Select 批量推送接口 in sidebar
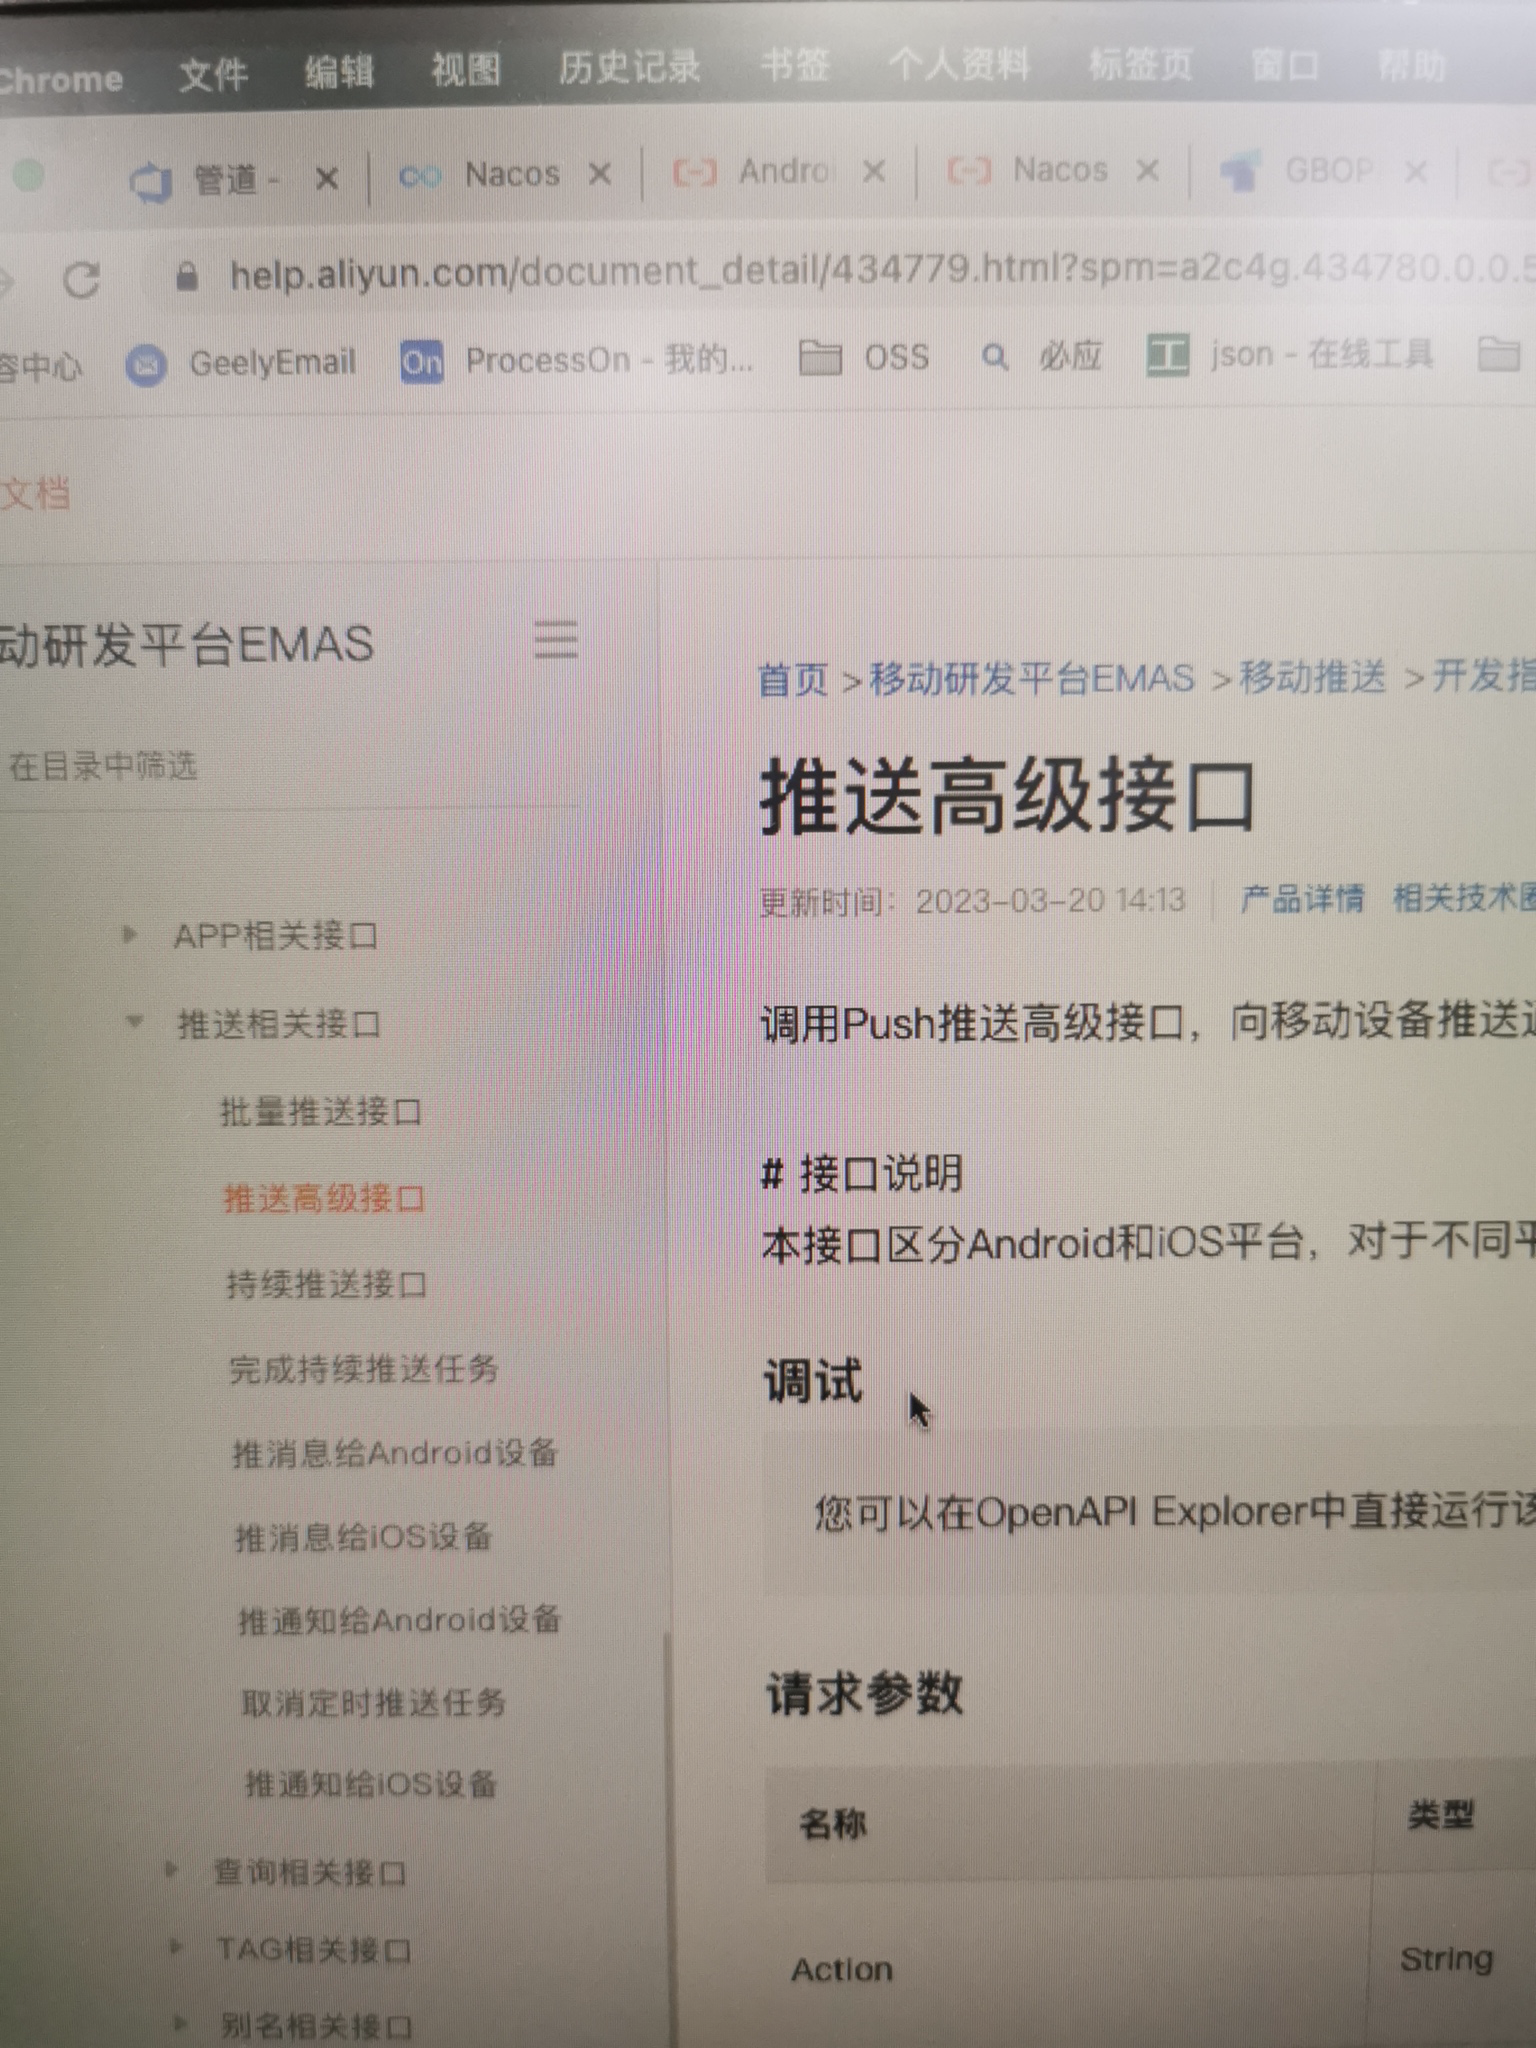 click(x=321, y=1112)
